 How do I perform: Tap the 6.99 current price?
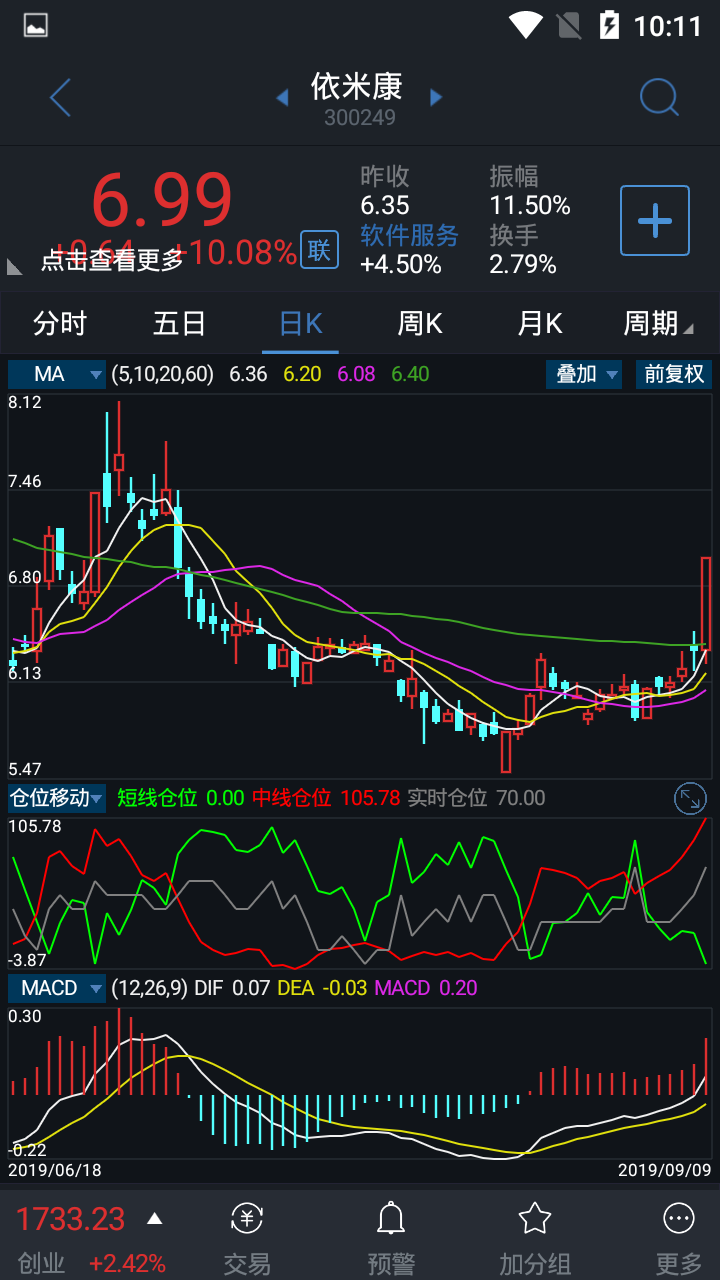(162, 200)
